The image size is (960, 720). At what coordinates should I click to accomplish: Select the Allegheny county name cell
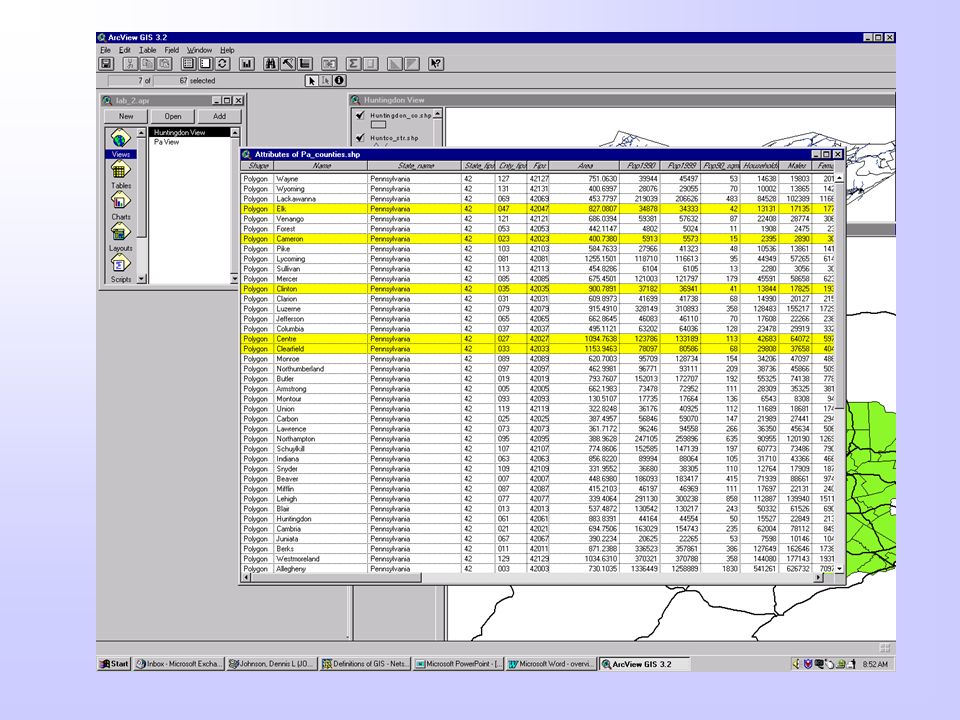pyautogui.click(x=320, y=569)
